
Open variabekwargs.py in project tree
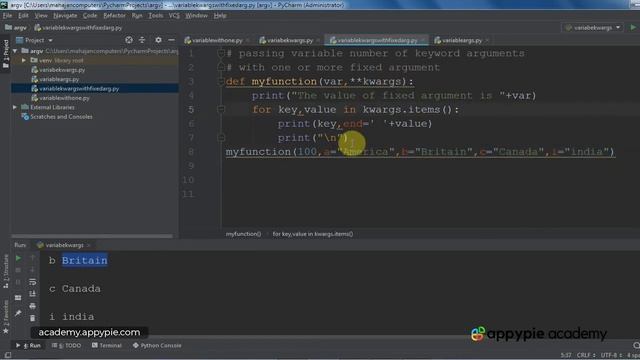coord(62,70)
